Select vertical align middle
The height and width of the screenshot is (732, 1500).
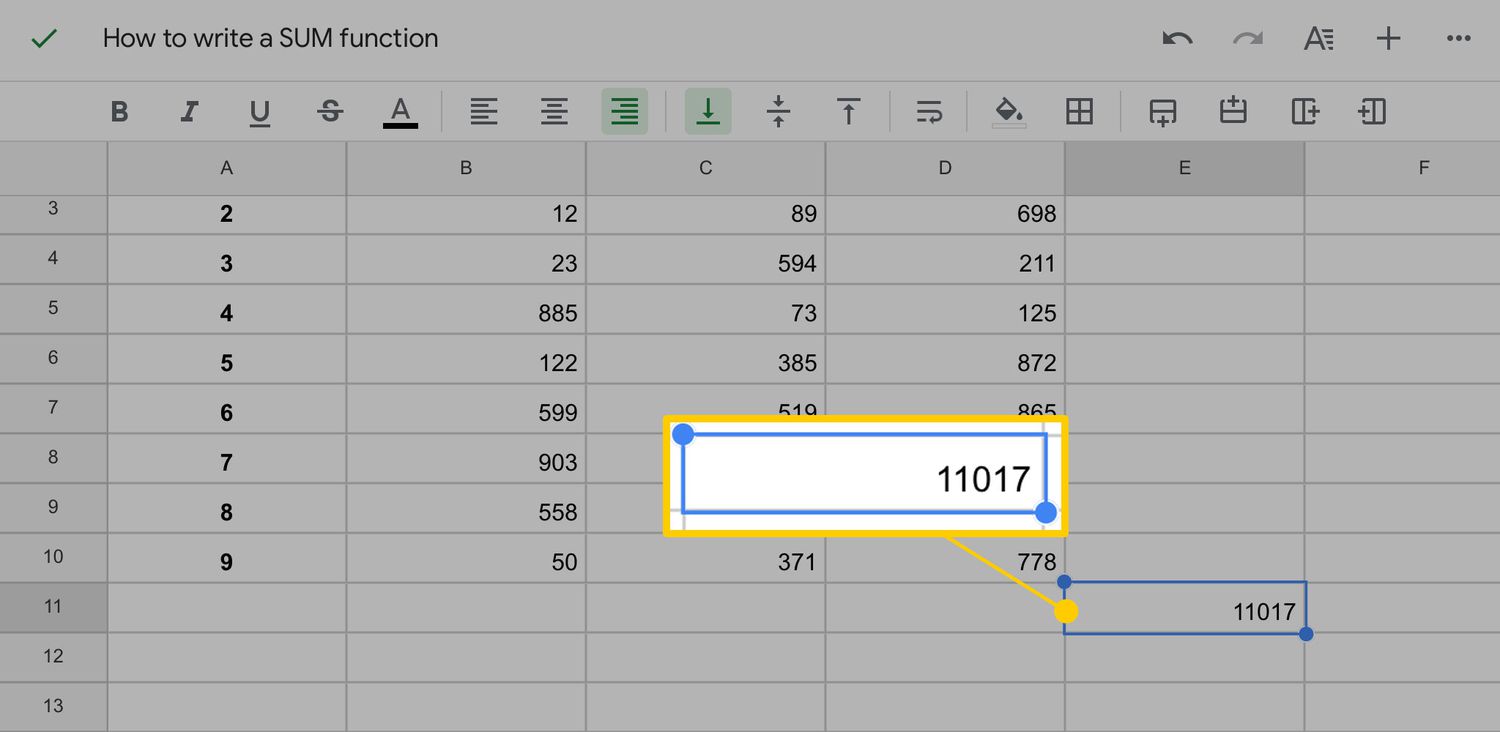point(778,111)
